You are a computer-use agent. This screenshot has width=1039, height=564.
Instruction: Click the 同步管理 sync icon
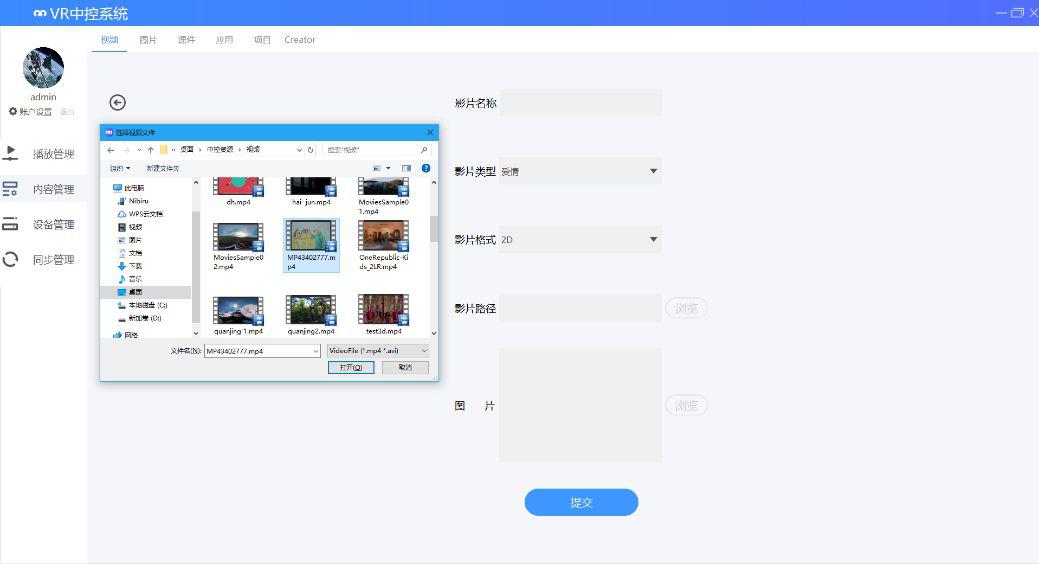pyautogui.click(x=11, y=260)
